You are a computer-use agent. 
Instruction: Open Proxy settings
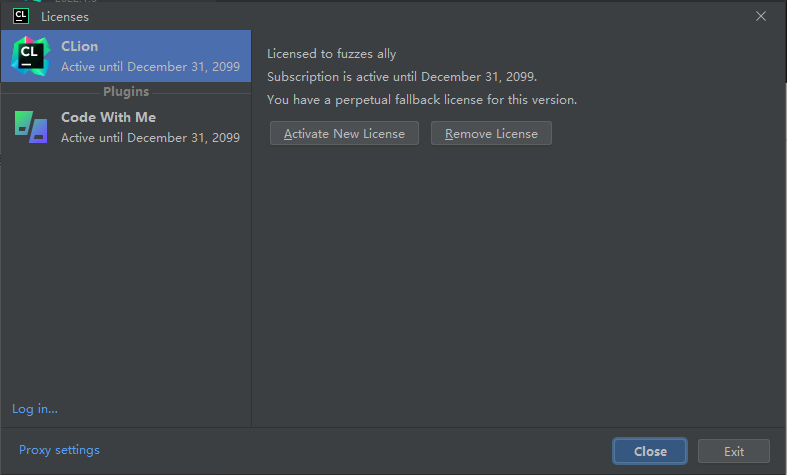(x=59, y=450)
